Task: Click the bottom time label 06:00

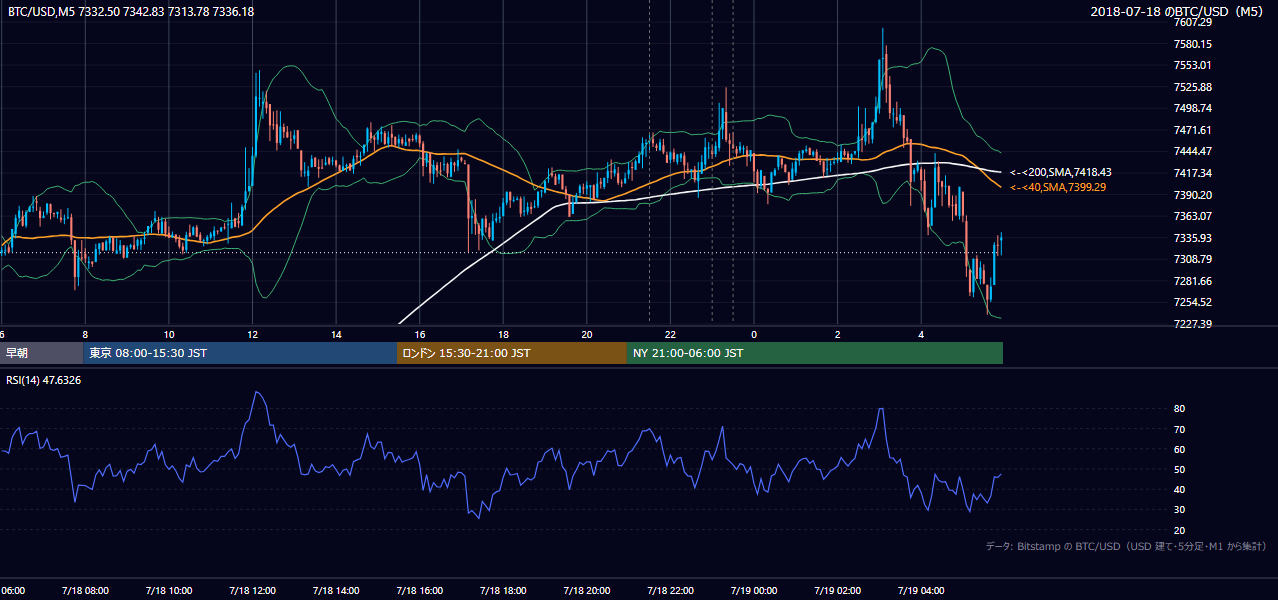Action: pyautogui.click(x=13, y=590)
